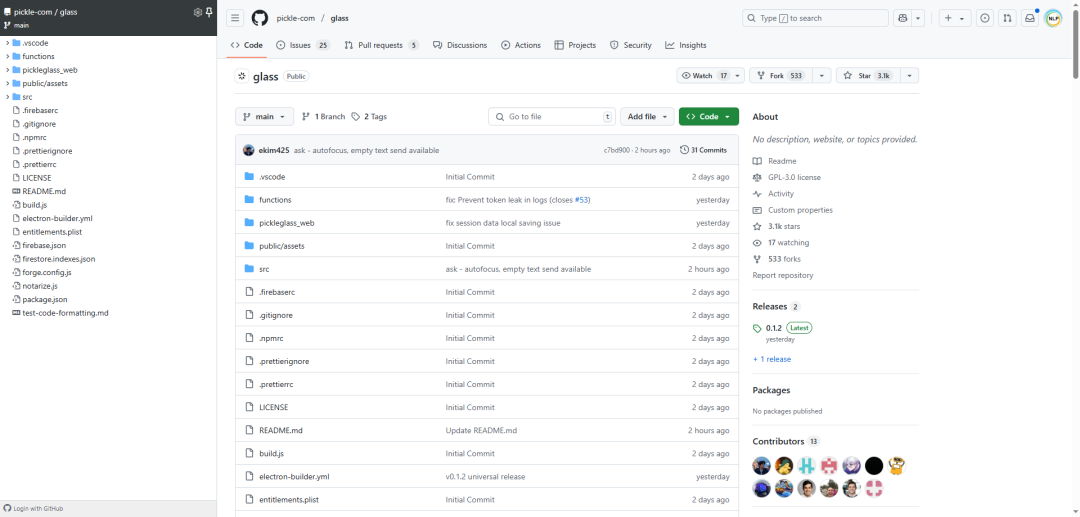Image resolution: width=1080 pixels, height=517 pixels.
Task: Open the Star lists dropdown arrow
Action: 909,76
